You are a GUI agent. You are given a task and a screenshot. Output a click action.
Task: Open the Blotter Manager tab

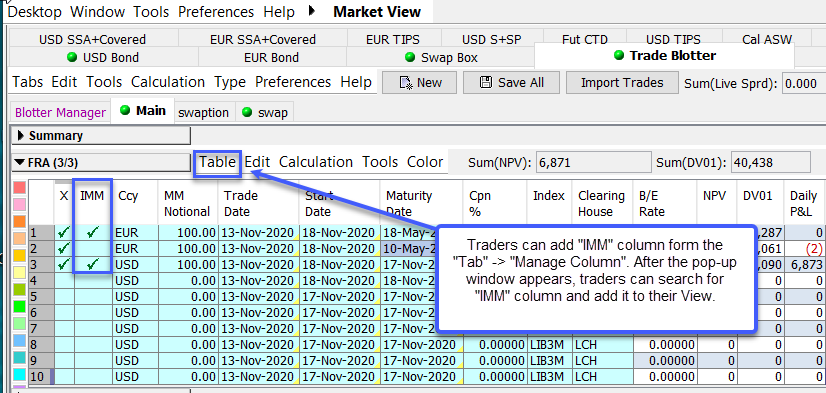tap(61, 112)
